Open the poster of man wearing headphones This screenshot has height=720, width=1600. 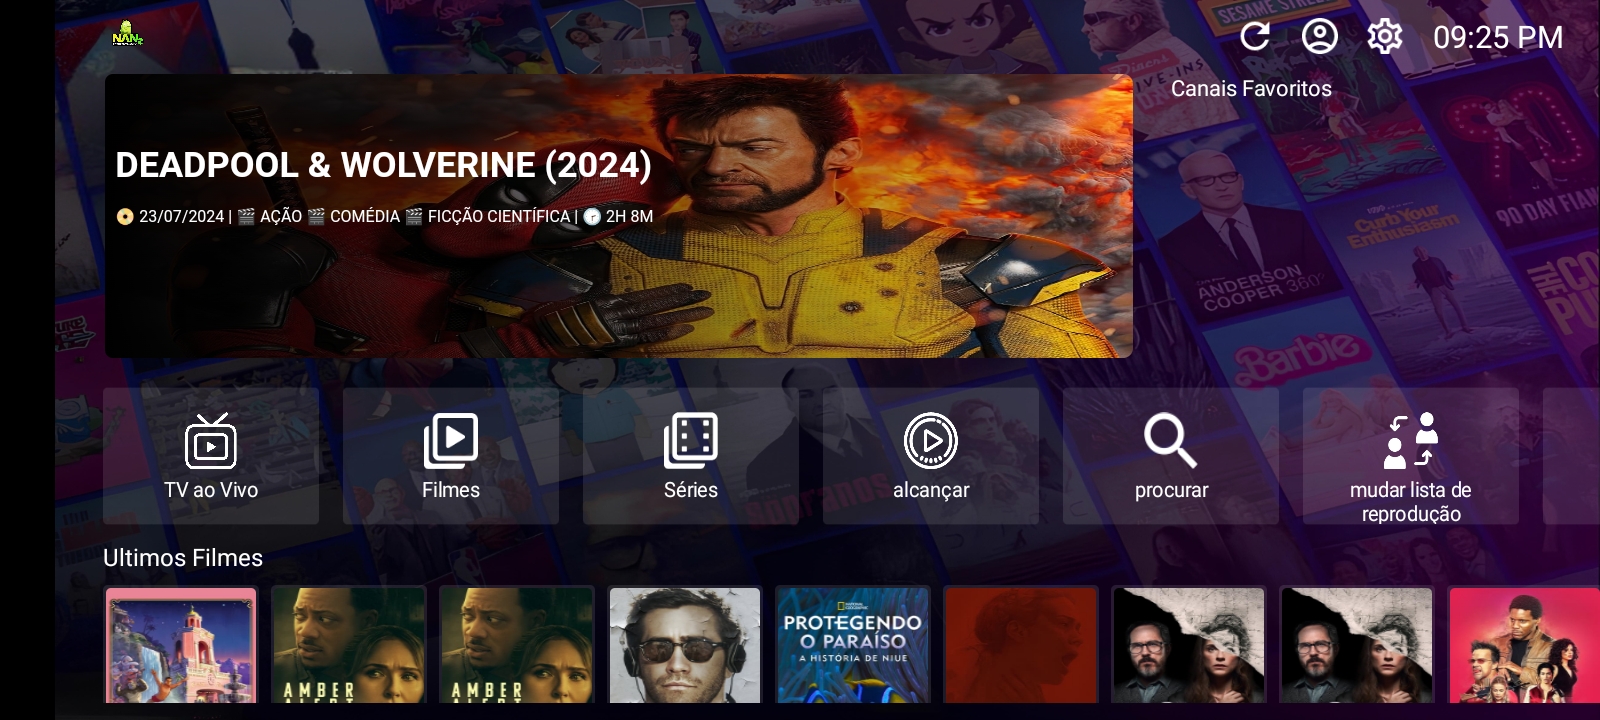click(685, 645)
